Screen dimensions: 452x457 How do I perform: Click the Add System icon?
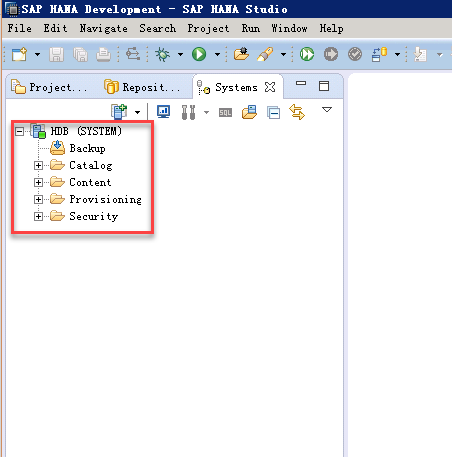pos(119,112)
